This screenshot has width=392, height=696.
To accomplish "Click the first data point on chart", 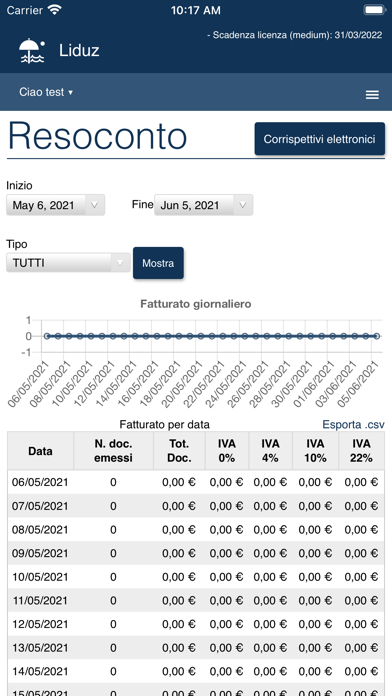I will 47,336.
